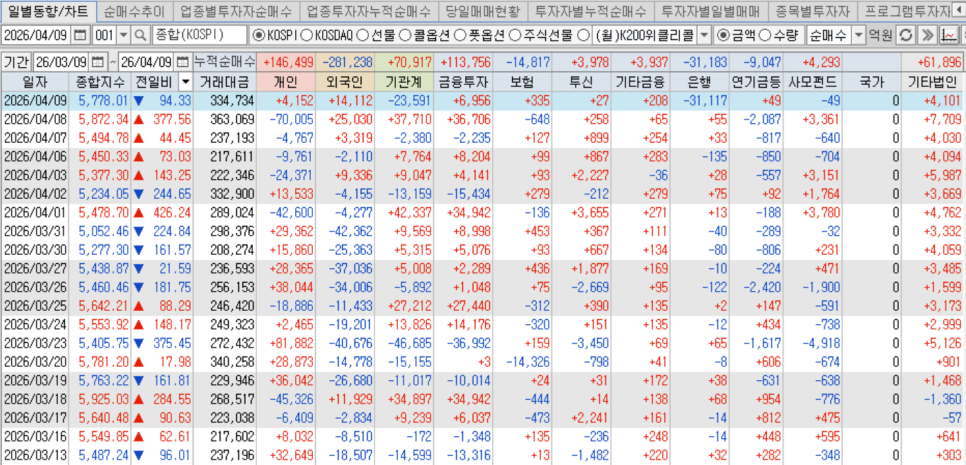
Task: Click the 연기금등 column header
Action: point(757,82)
